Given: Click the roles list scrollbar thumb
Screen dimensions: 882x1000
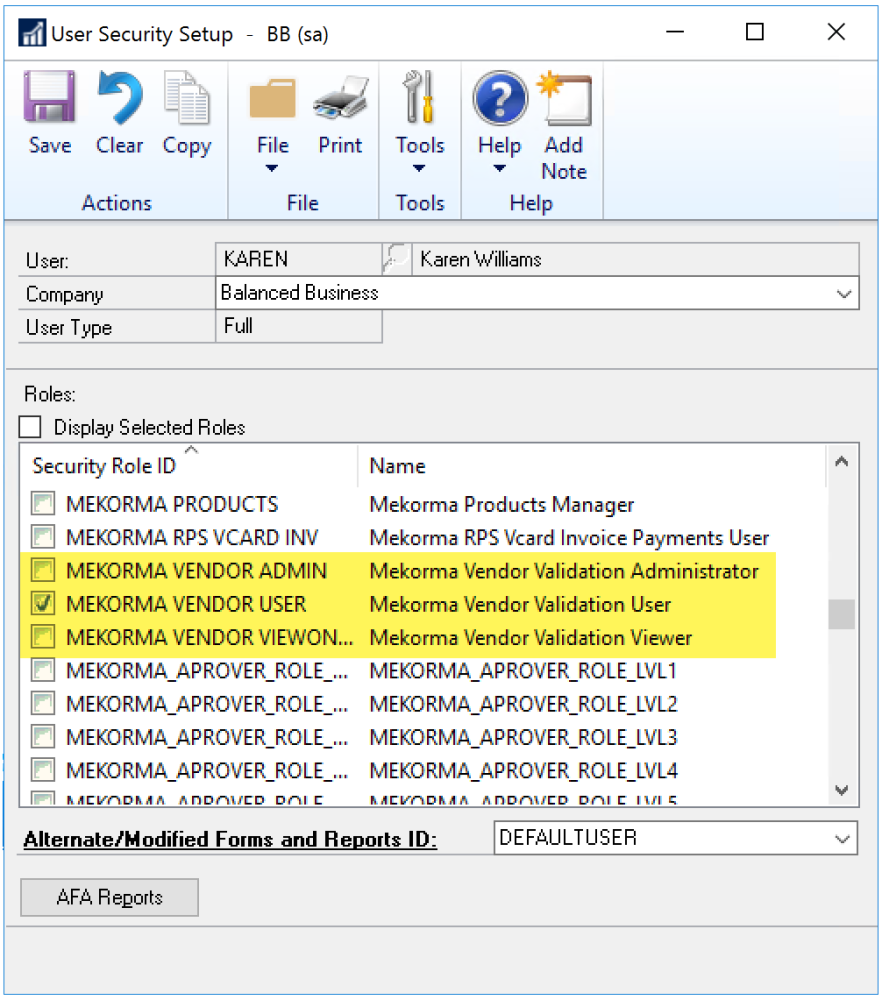Looking at the screenshot, I should 842,614.
